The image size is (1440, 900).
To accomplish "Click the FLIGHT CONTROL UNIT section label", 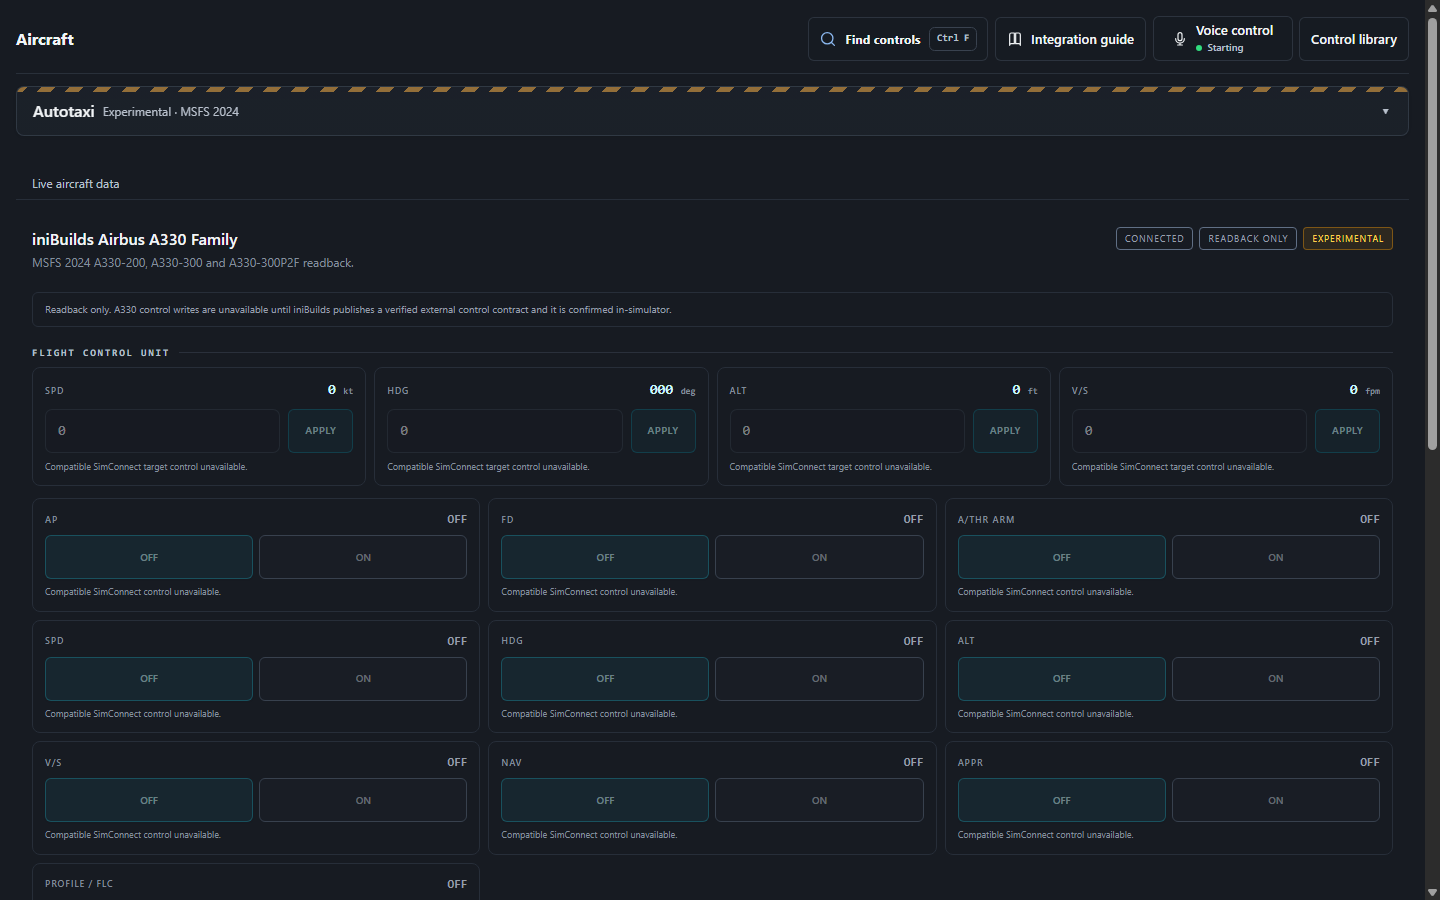I will click(100, 353).
